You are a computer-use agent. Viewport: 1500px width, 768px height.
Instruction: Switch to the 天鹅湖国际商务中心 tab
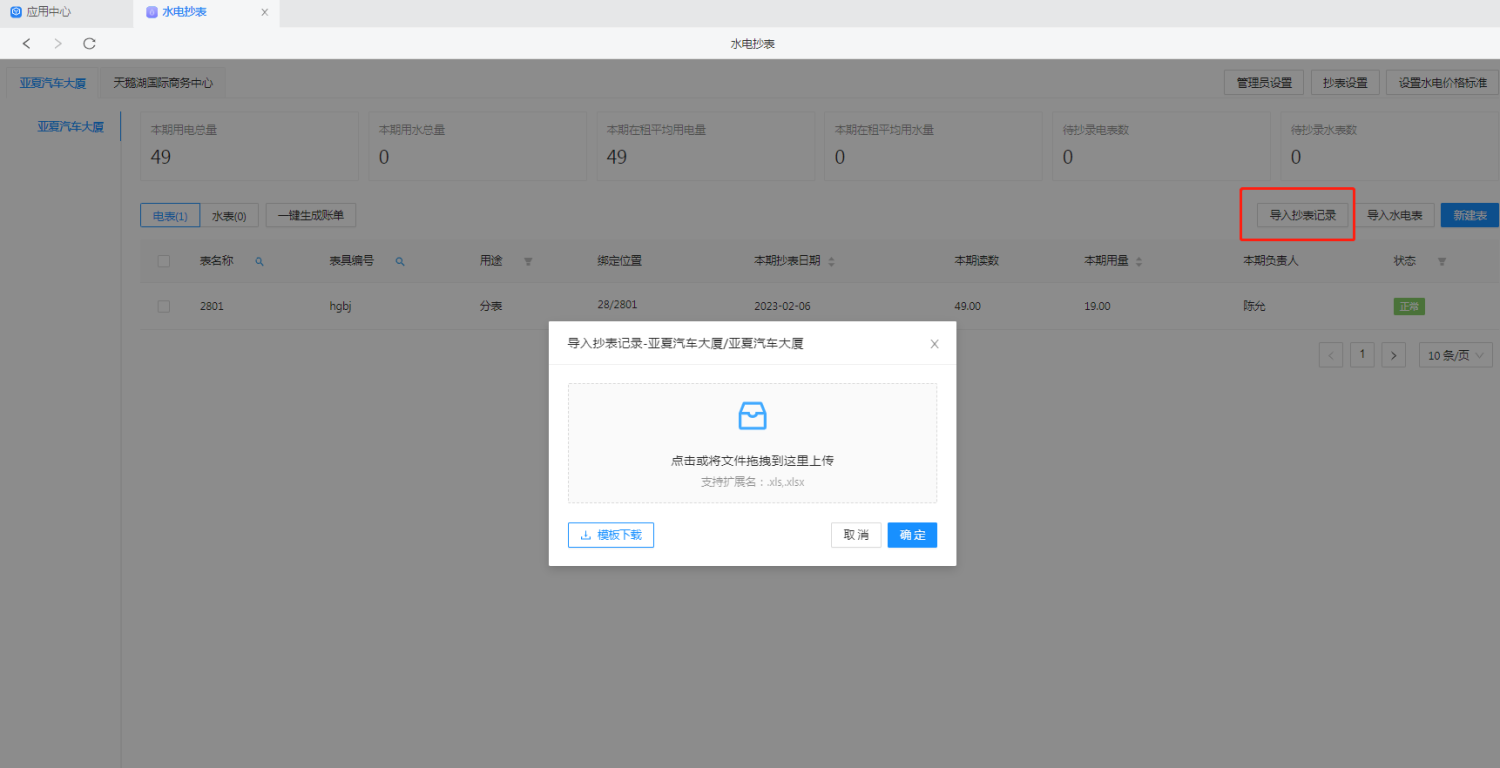pos(163,83)
